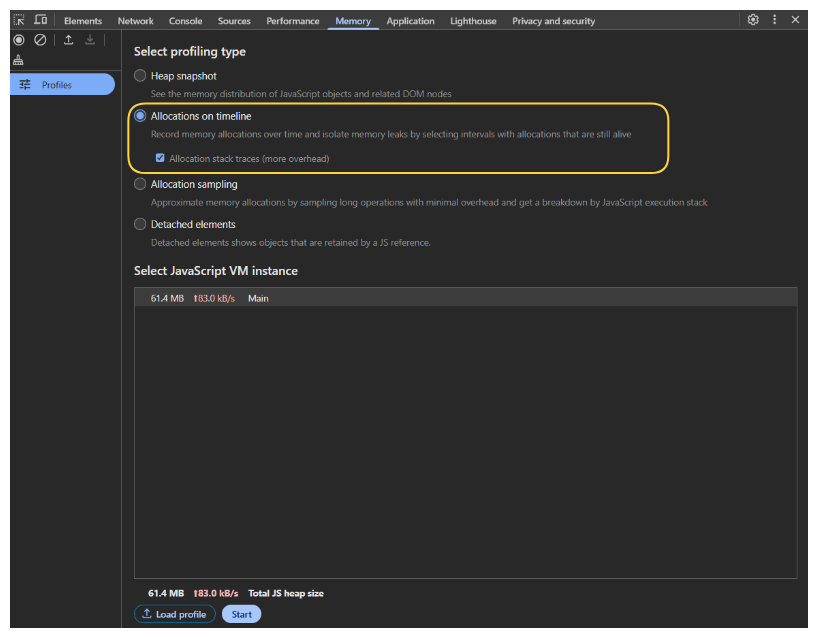Click the inspect element picker icon
818x637 pixels.
coord(19,20)
